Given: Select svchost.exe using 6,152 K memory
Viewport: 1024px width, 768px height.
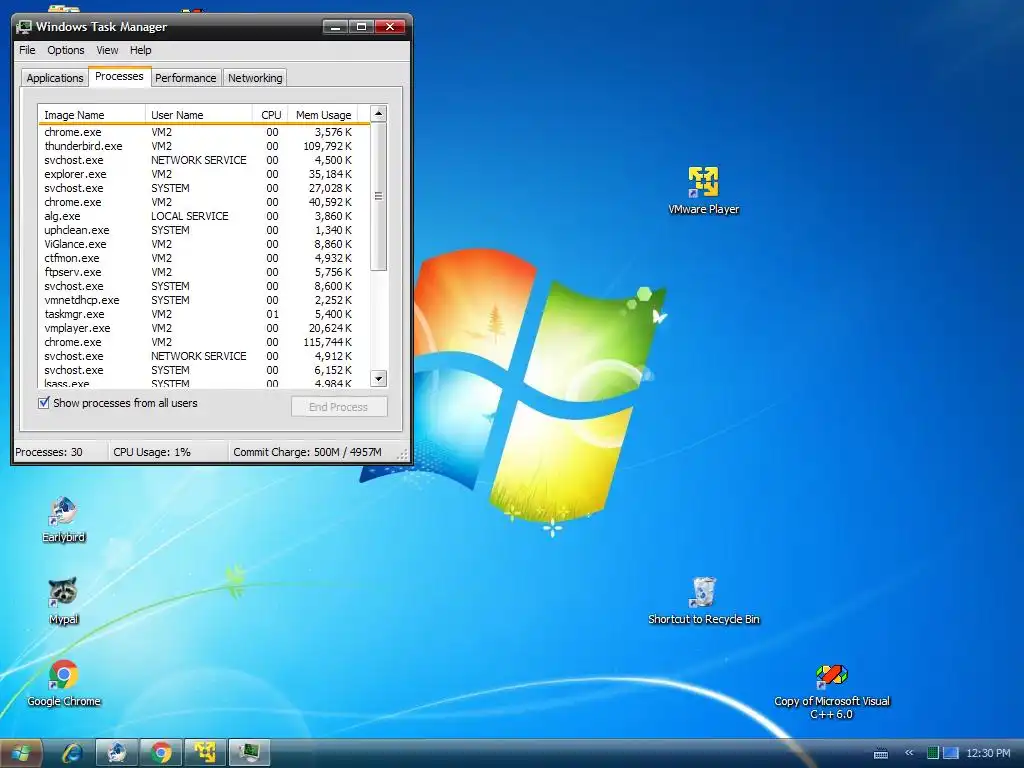Looking at the screenshot, I should point(203,370).
